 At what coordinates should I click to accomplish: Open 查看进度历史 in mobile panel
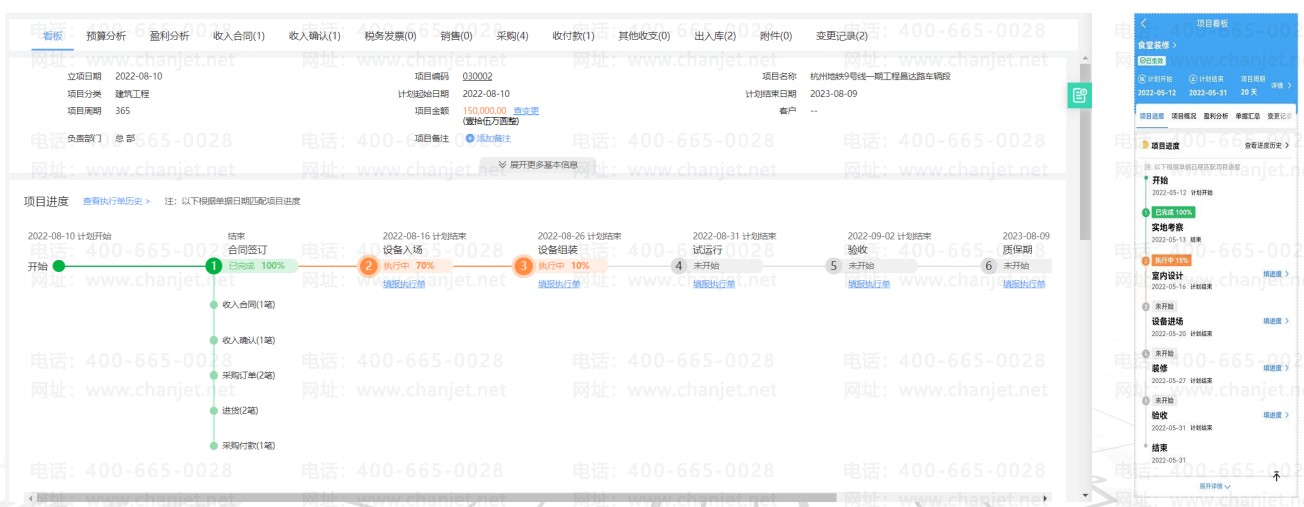coord(1267,146)
